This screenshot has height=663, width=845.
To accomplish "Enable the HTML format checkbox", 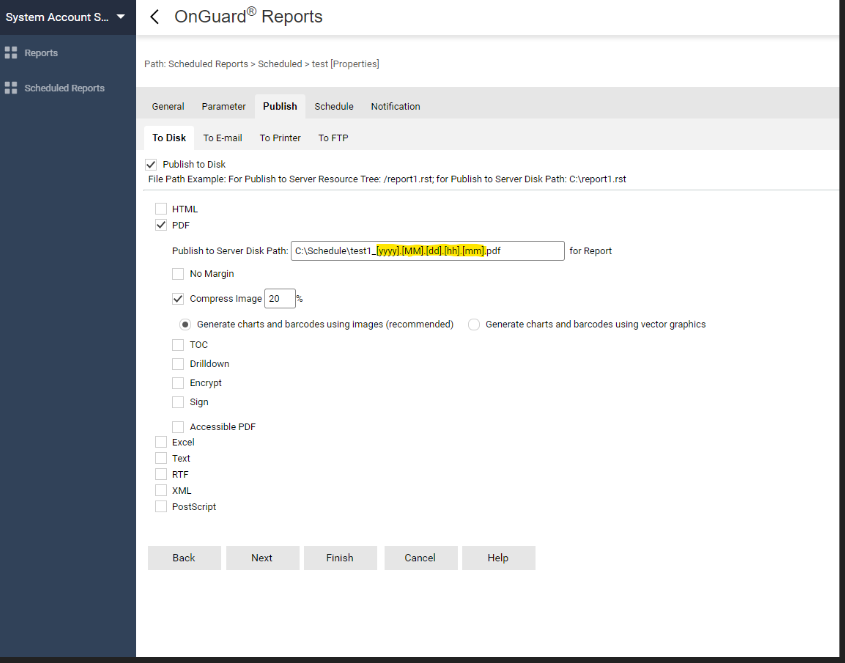I will point(161,209).
